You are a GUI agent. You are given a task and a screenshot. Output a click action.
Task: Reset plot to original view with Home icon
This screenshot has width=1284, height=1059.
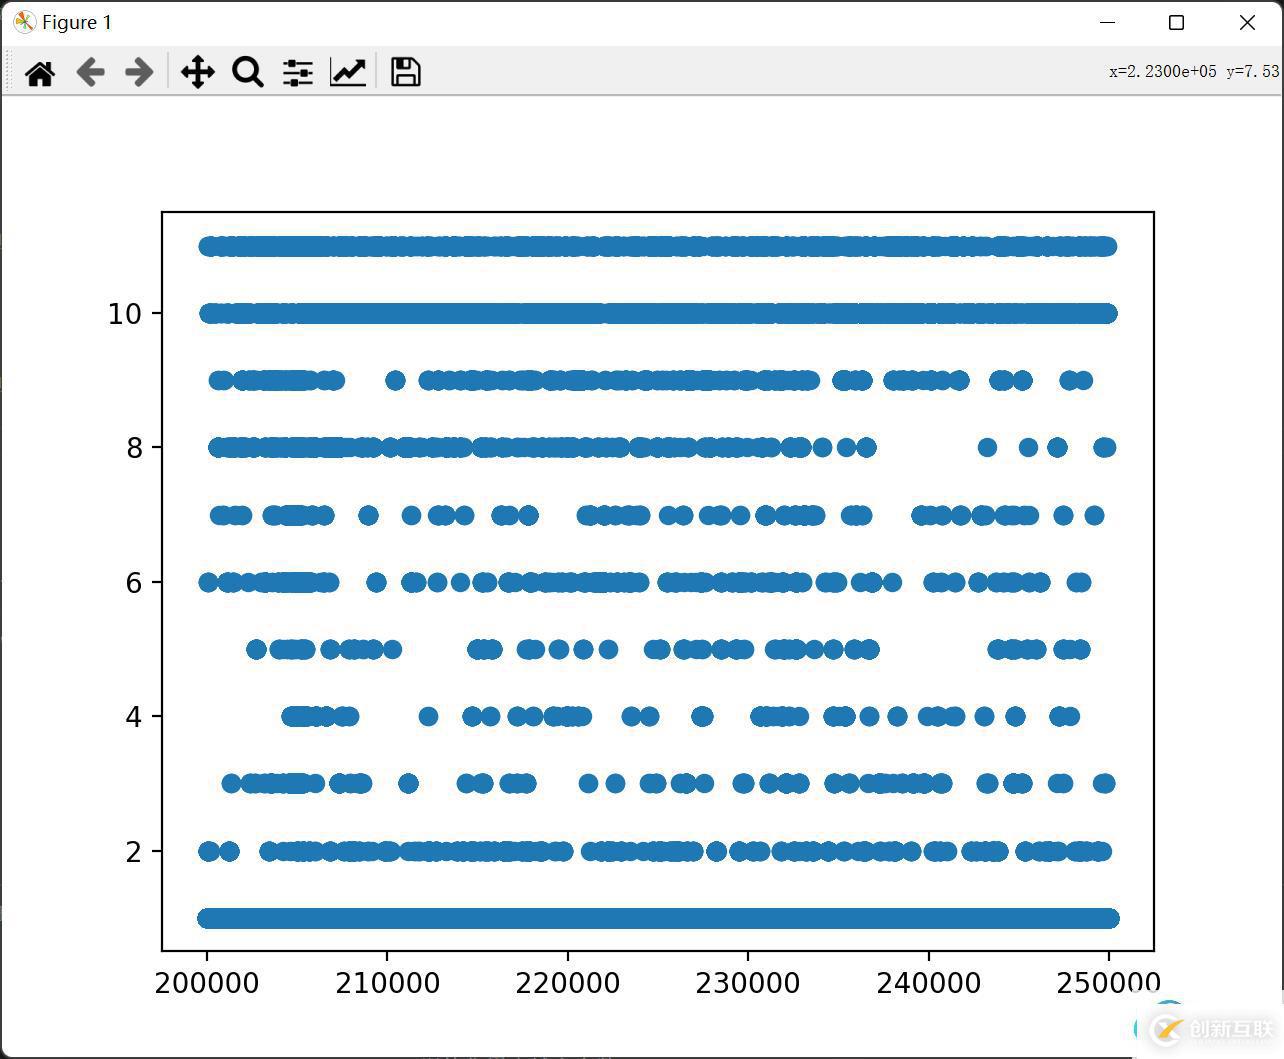(40, 72)
